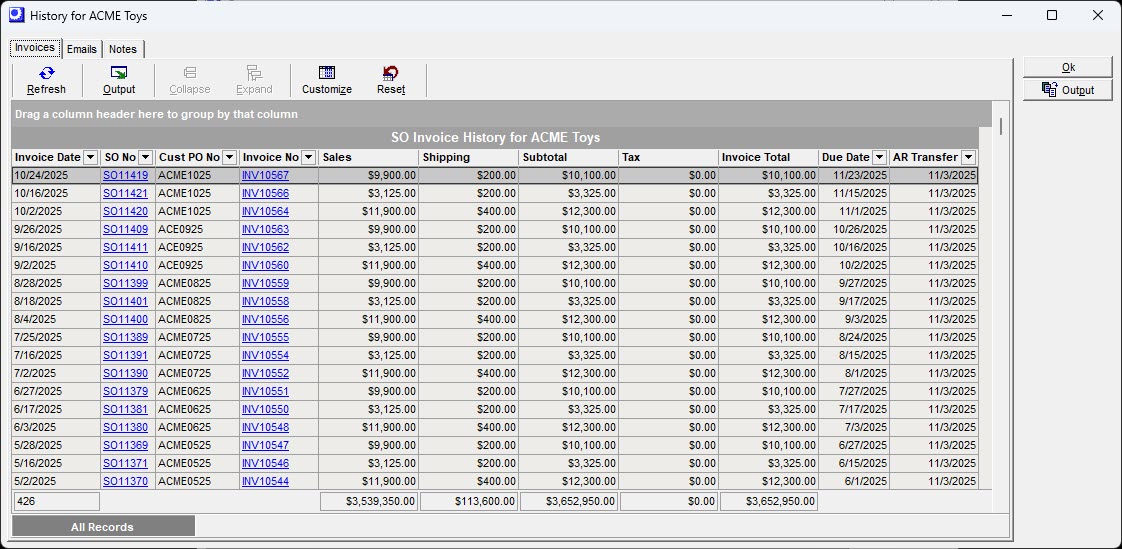1122x549 pixels.
Task: Open the Due Date filter dropdown
Action: pyautogui.click(x=879, y=157)
